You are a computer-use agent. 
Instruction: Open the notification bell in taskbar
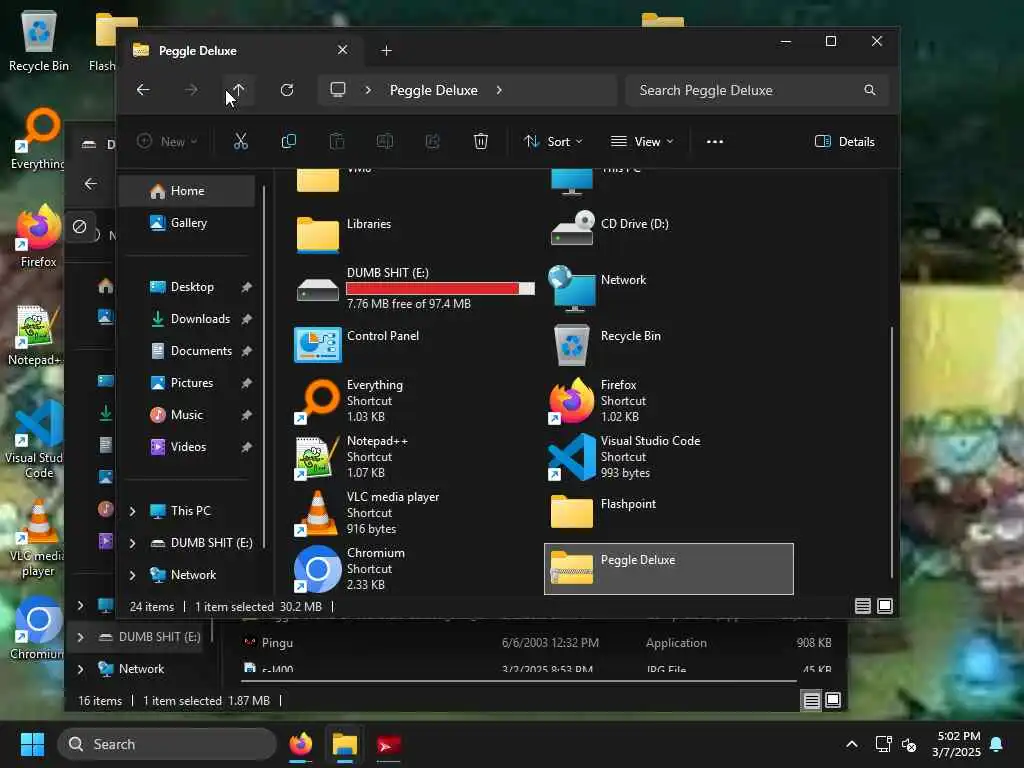coord(997,744)
